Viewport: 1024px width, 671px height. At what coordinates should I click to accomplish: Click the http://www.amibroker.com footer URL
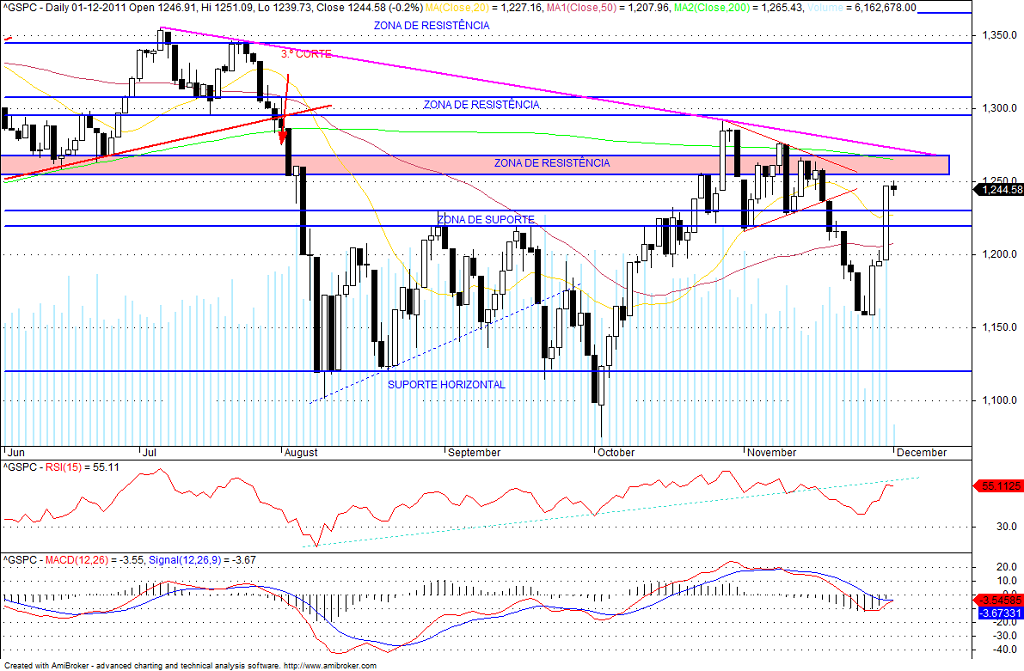click(330, 666)
